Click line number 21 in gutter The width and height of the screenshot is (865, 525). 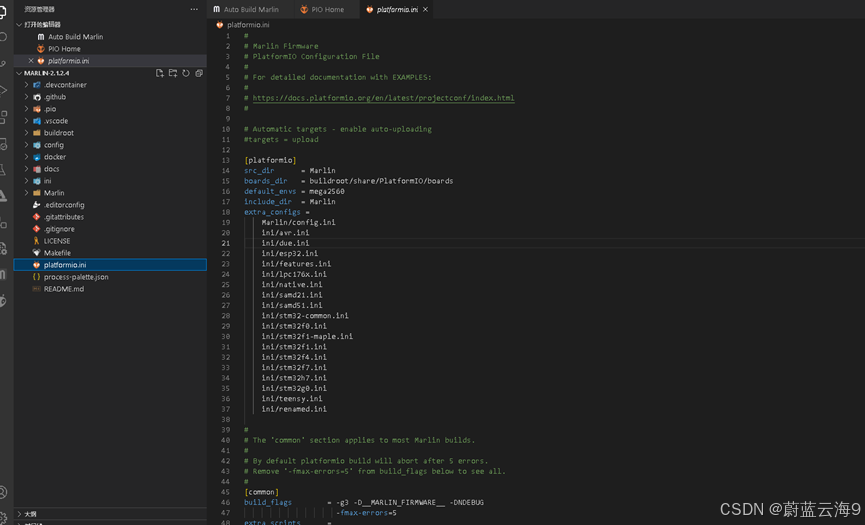(226, 243)
